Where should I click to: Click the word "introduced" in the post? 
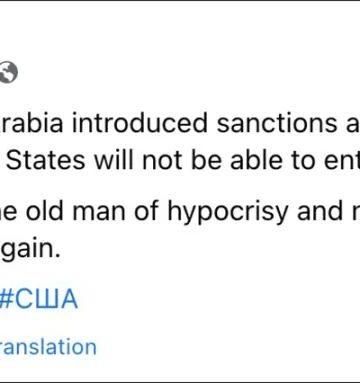pyautogui.click(x=140, y=123)
